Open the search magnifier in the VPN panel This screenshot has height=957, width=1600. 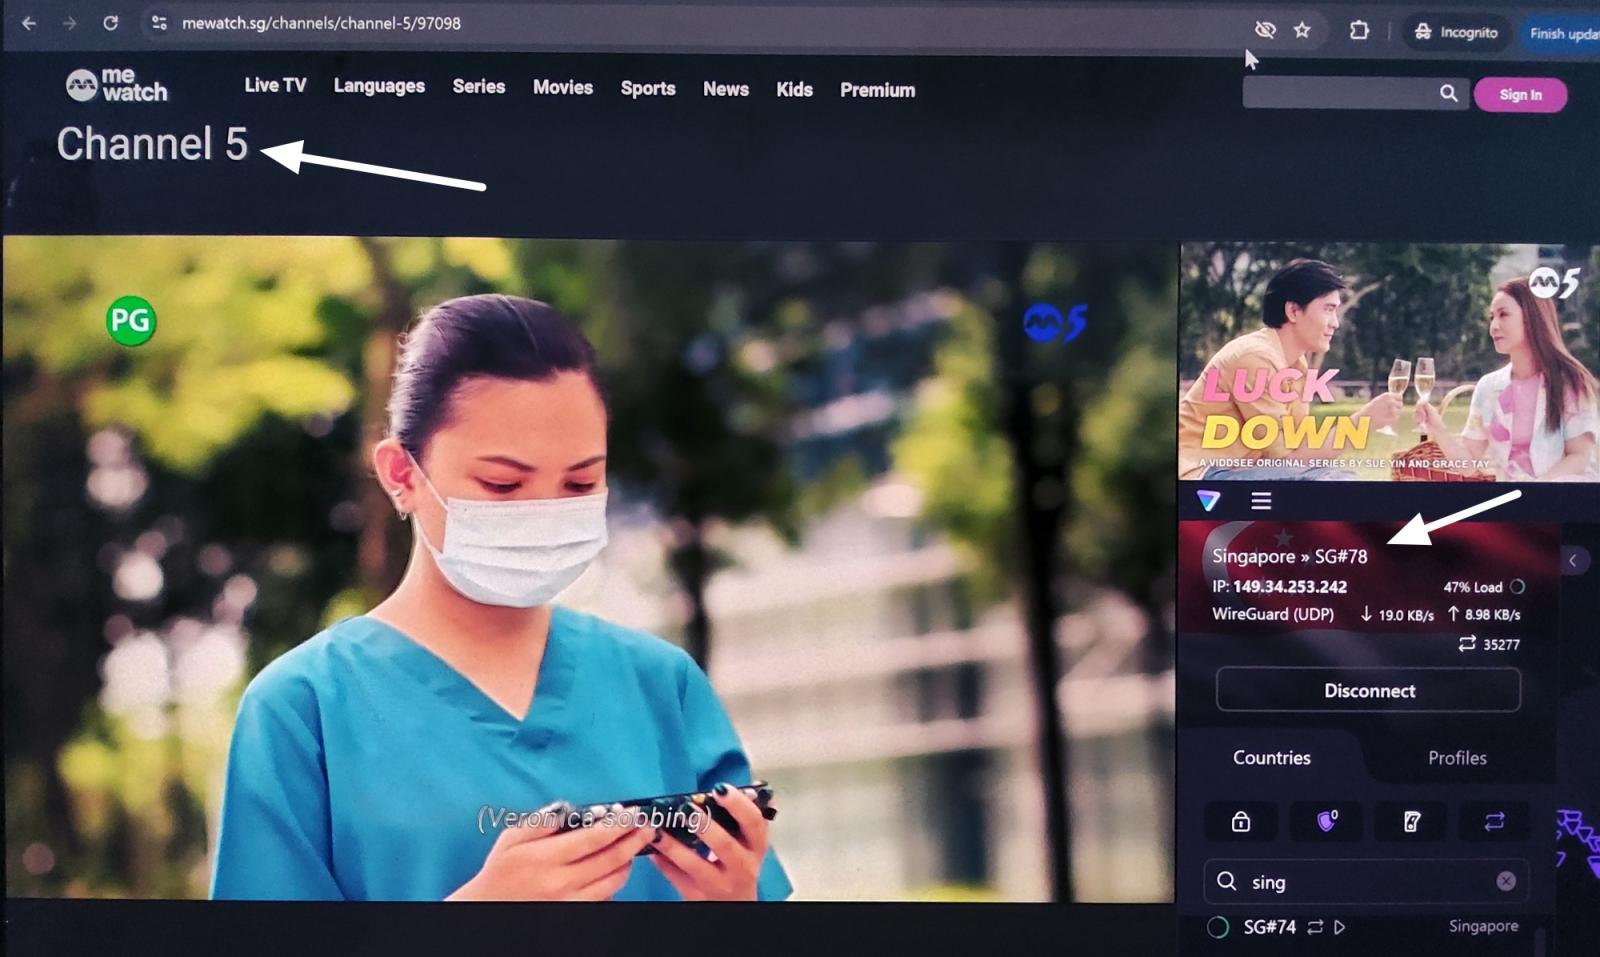[x=1226, y=882]
